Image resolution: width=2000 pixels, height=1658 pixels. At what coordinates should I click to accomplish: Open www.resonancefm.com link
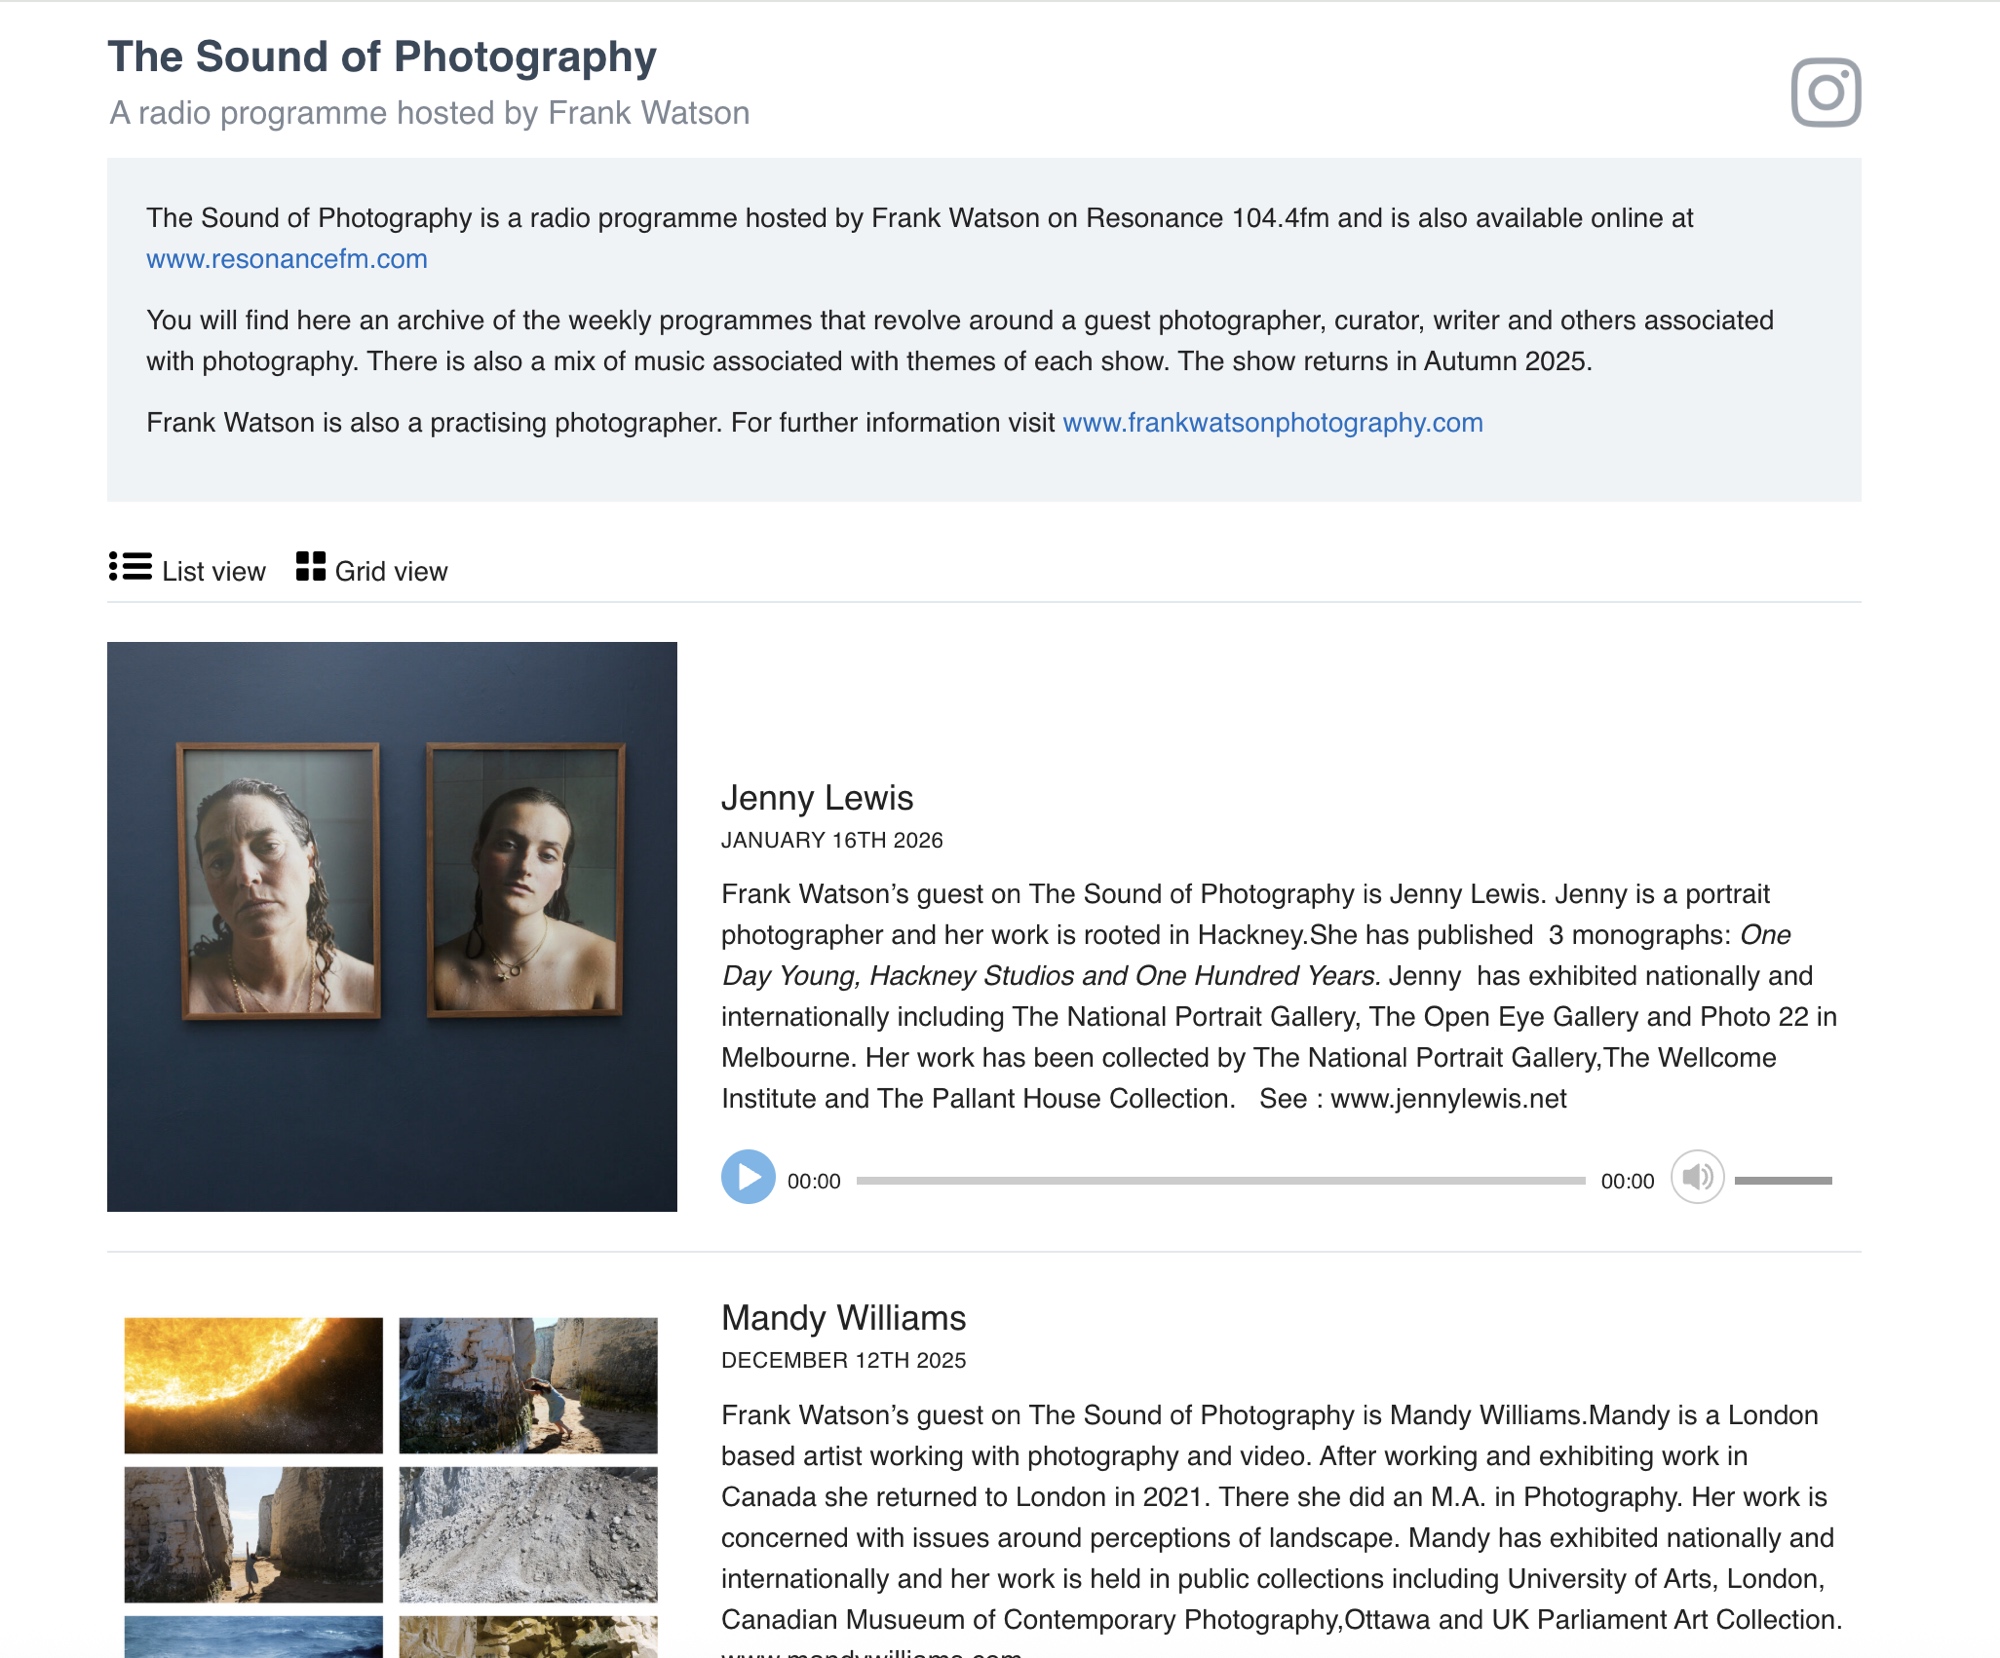coord(286,259)
